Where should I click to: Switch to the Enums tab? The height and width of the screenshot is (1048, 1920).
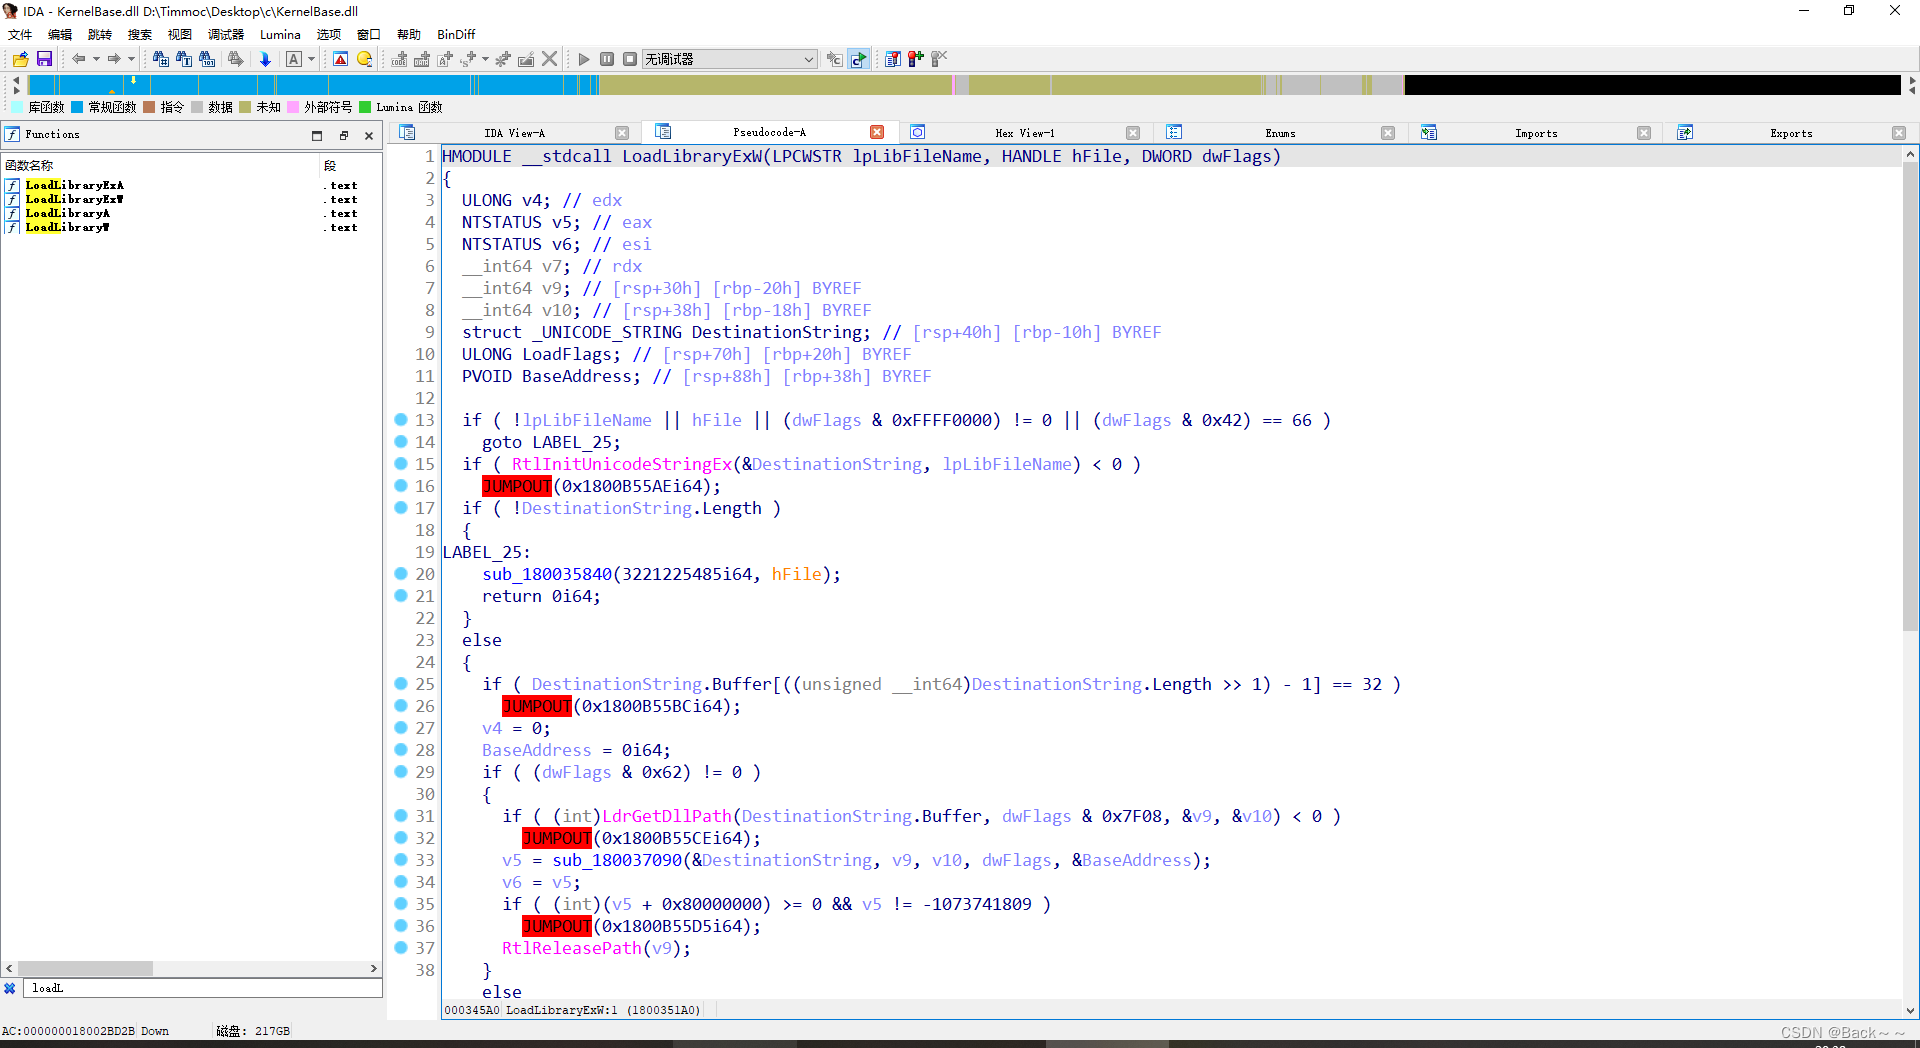[1280, 133]
